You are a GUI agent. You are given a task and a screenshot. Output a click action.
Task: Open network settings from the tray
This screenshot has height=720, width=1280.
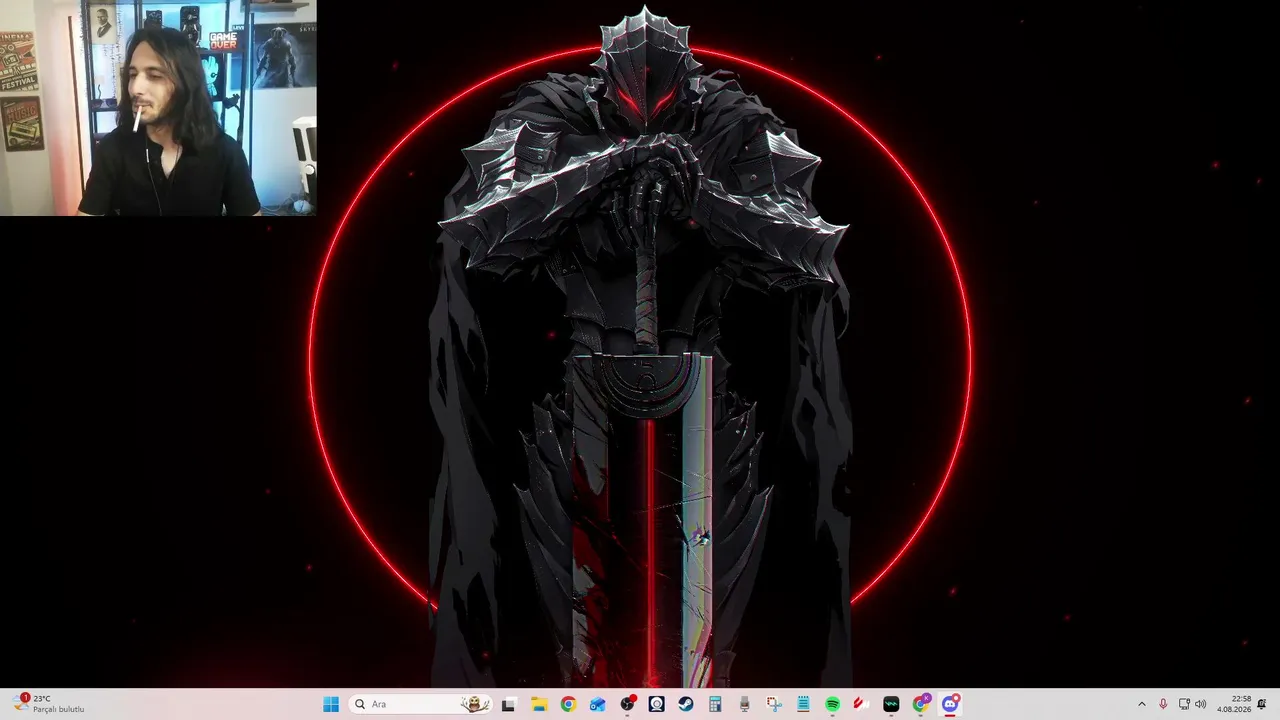click(x=1185, y=704)
